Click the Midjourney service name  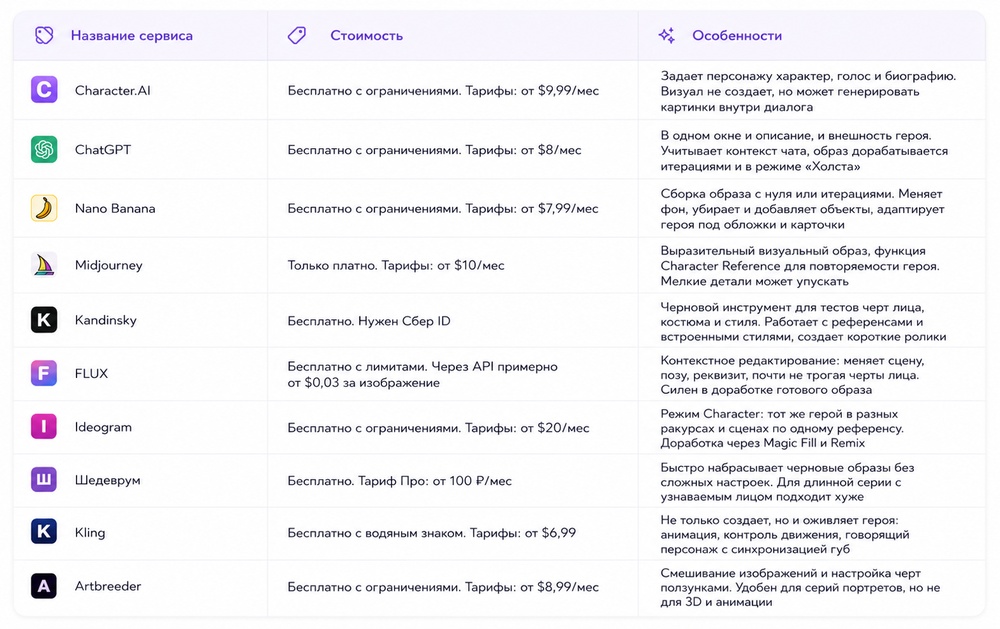pyautogui.click(x=108, y=265)
